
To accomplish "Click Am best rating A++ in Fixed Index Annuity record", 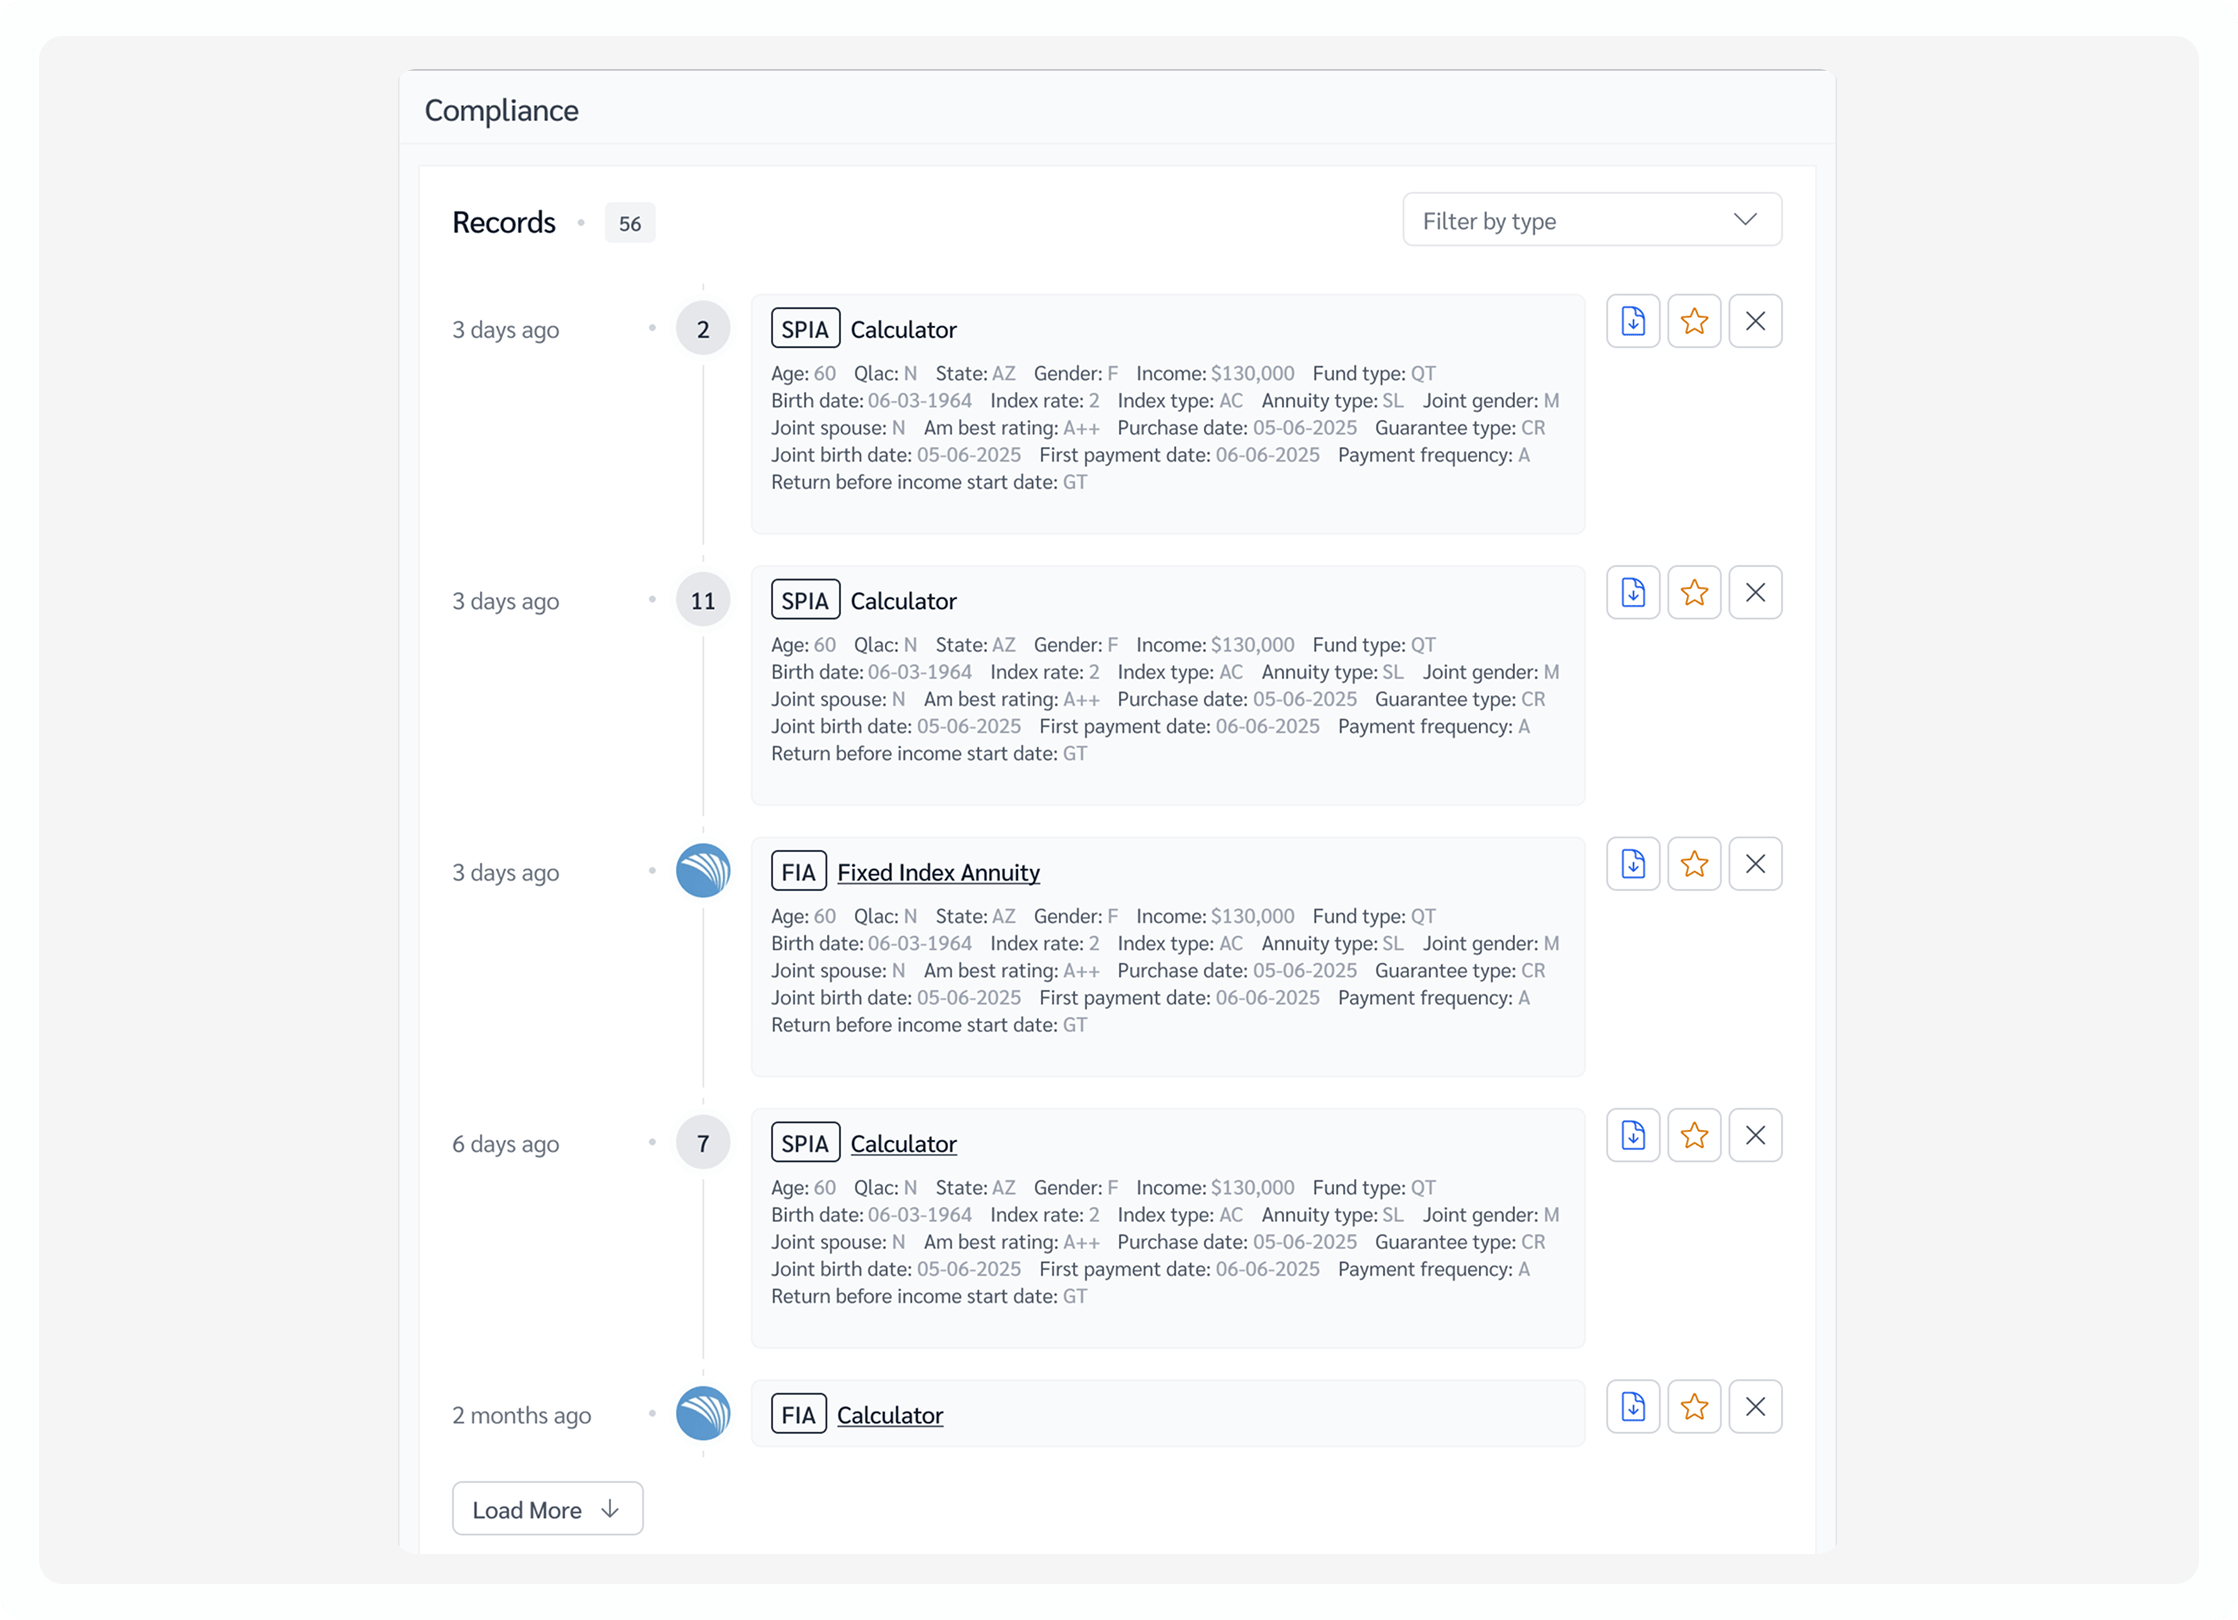I will pos(1011,971).
